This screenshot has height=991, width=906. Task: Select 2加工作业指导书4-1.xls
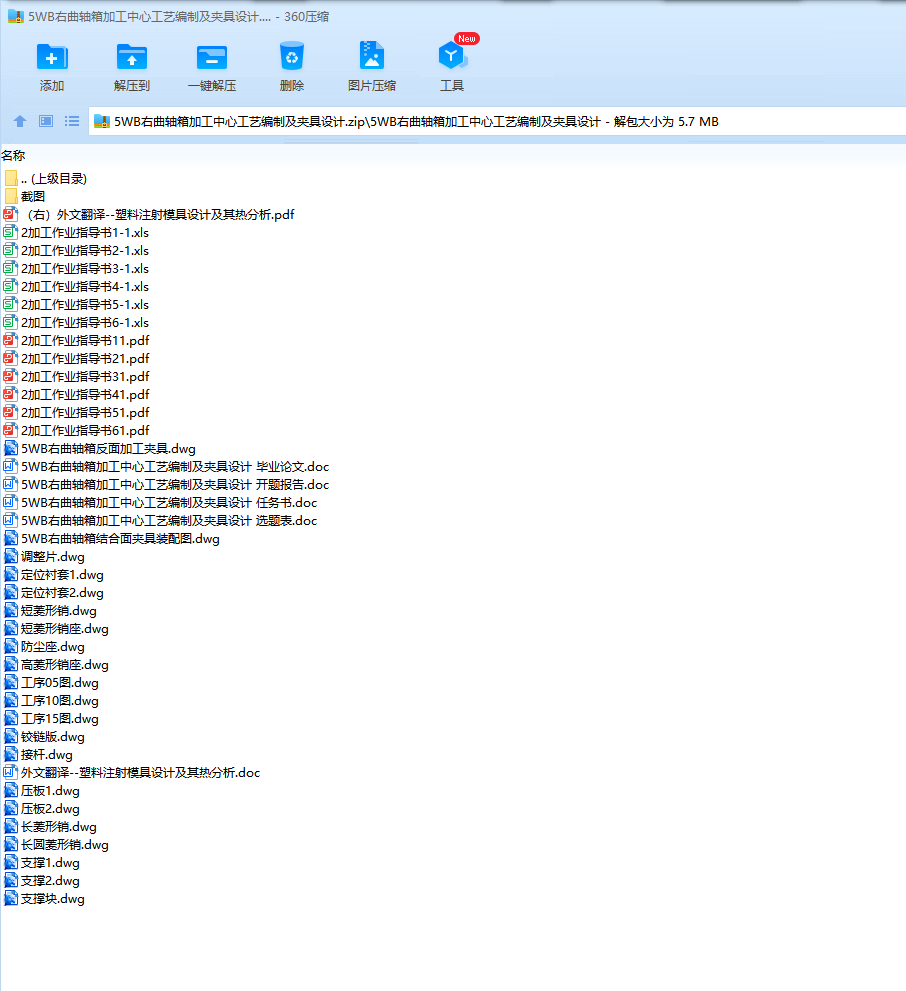(76, 287)
